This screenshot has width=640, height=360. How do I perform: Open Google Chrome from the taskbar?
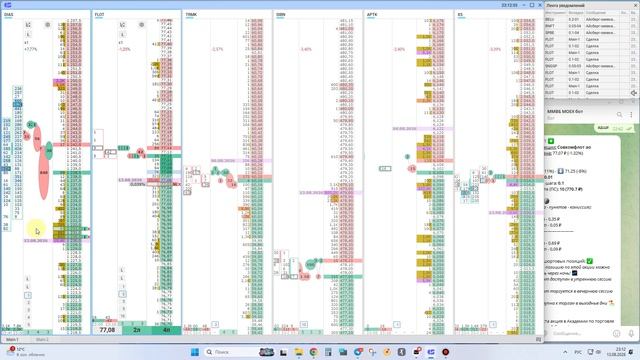click(313, 352)
